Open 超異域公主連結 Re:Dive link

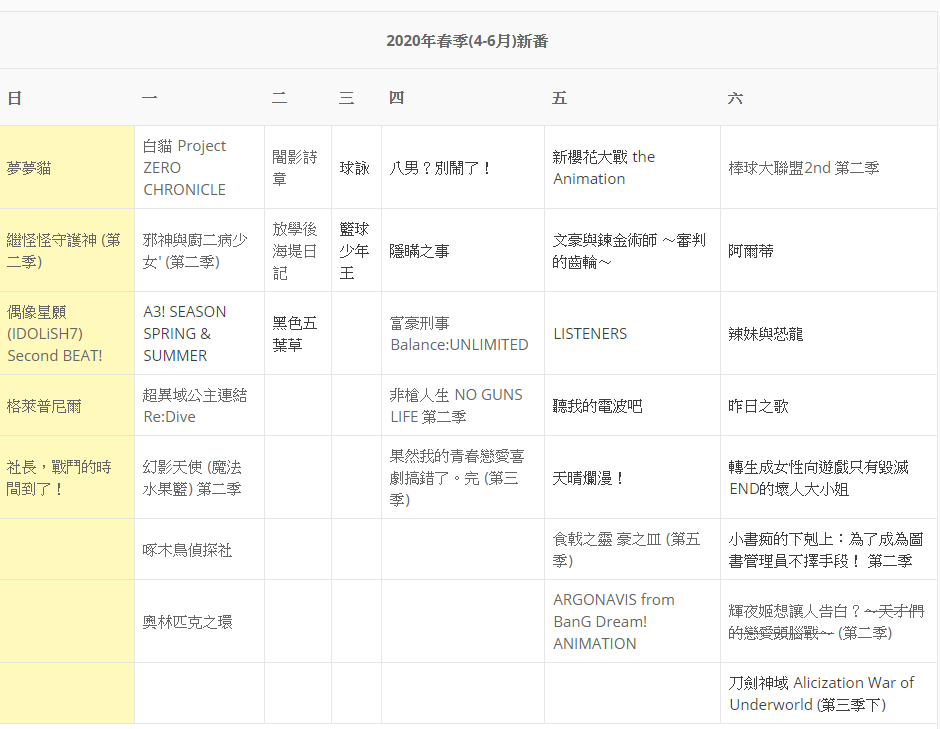(195, 406)
